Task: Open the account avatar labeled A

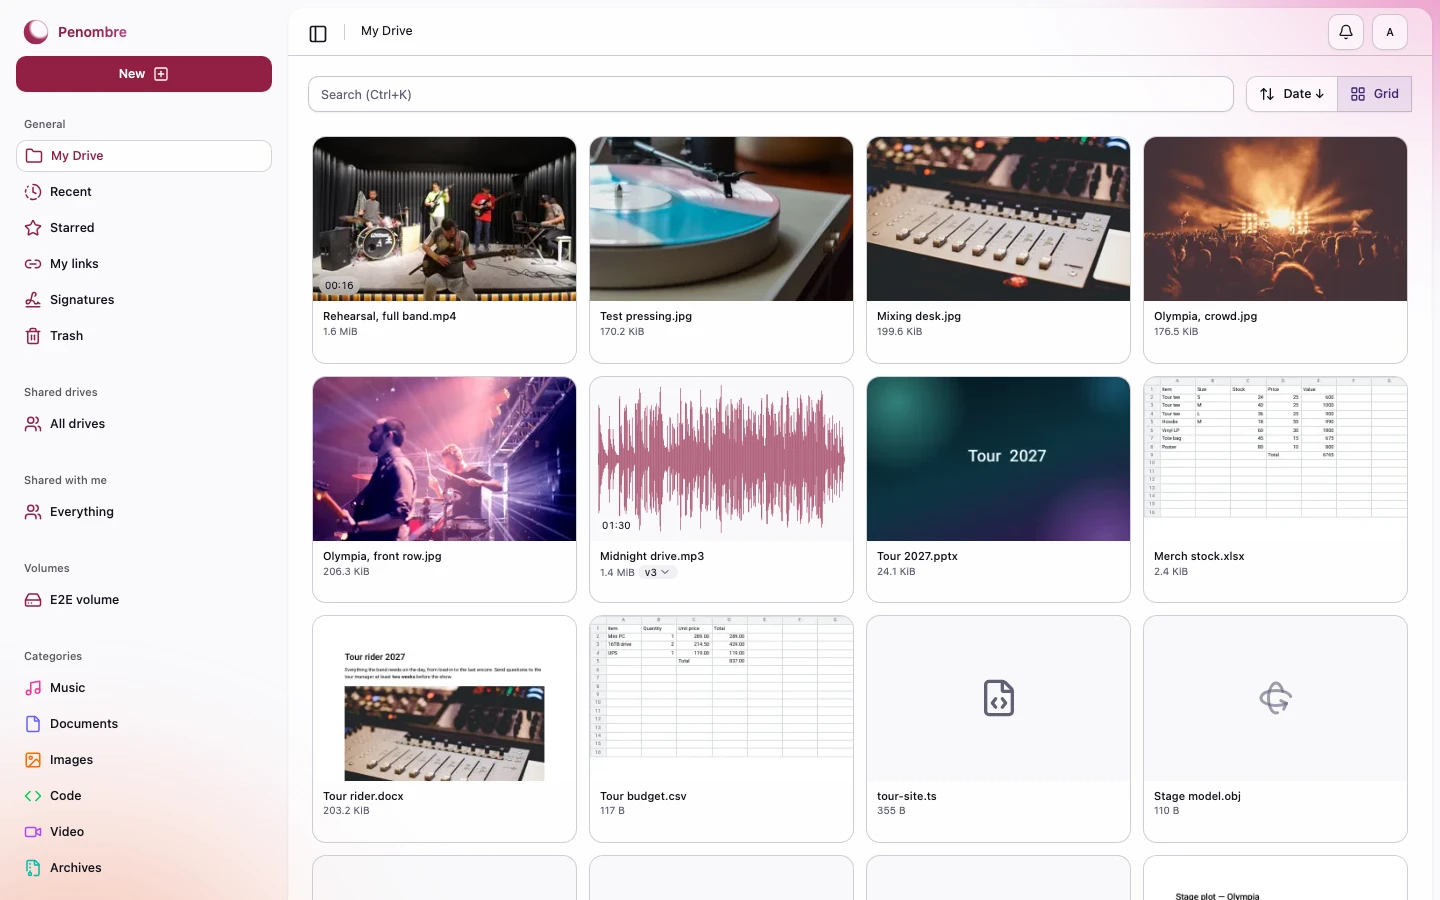Action: click(1390, 32)
